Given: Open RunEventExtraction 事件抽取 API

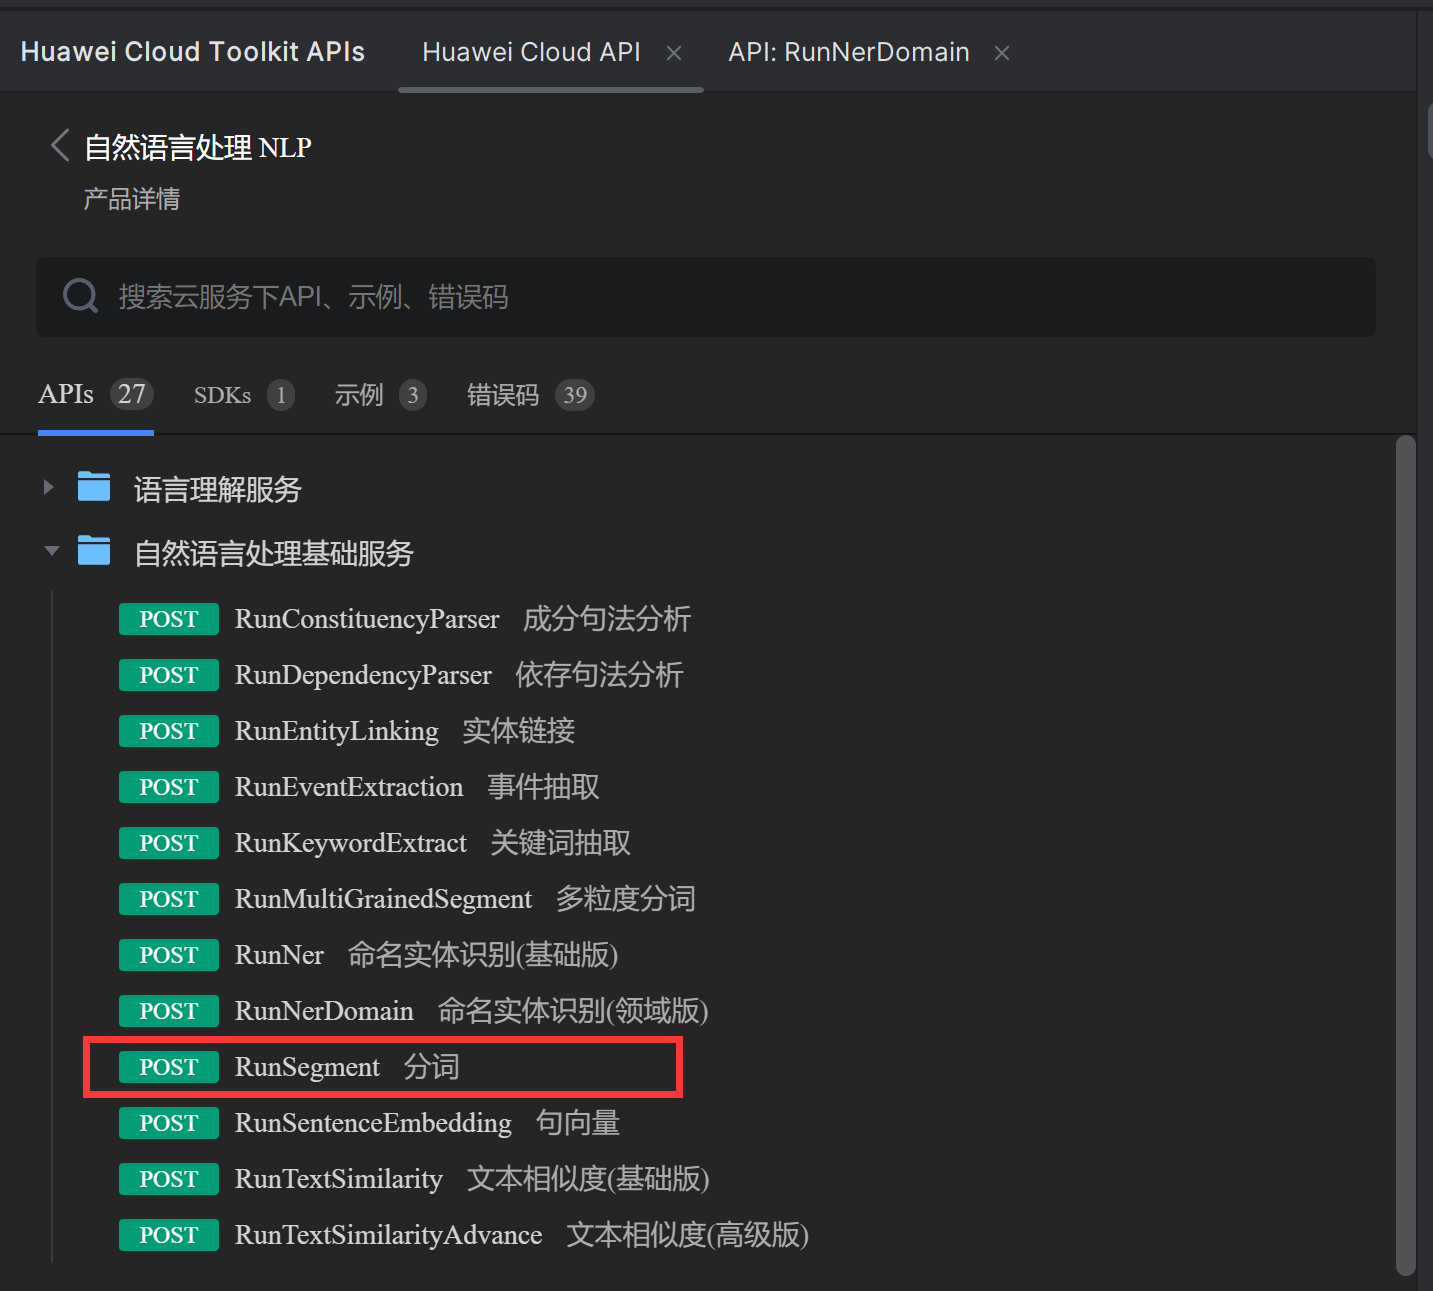Looking at the screenshot, I should click(359, 787).
